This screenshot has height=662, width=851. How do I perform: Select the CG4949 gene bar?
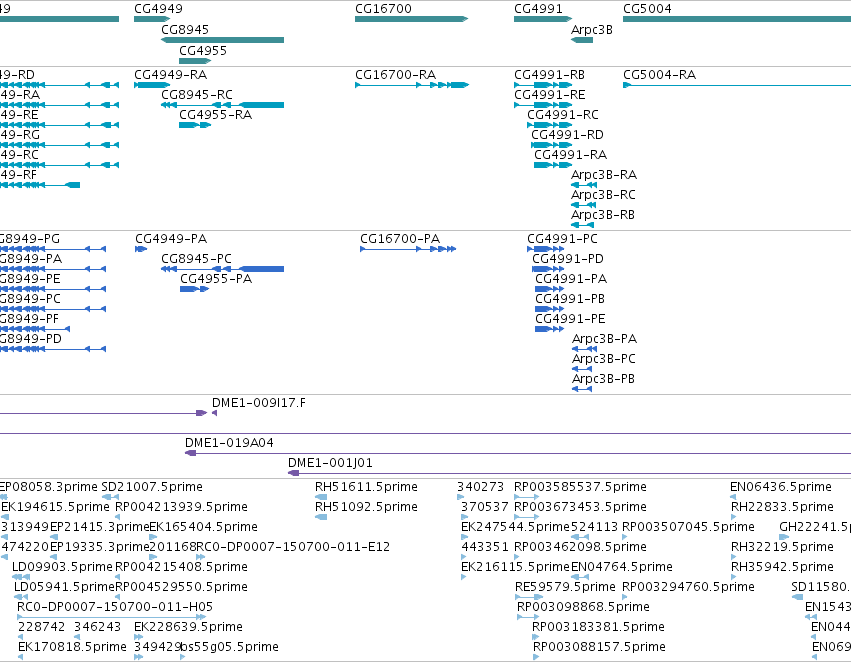[x=152, y=19]
